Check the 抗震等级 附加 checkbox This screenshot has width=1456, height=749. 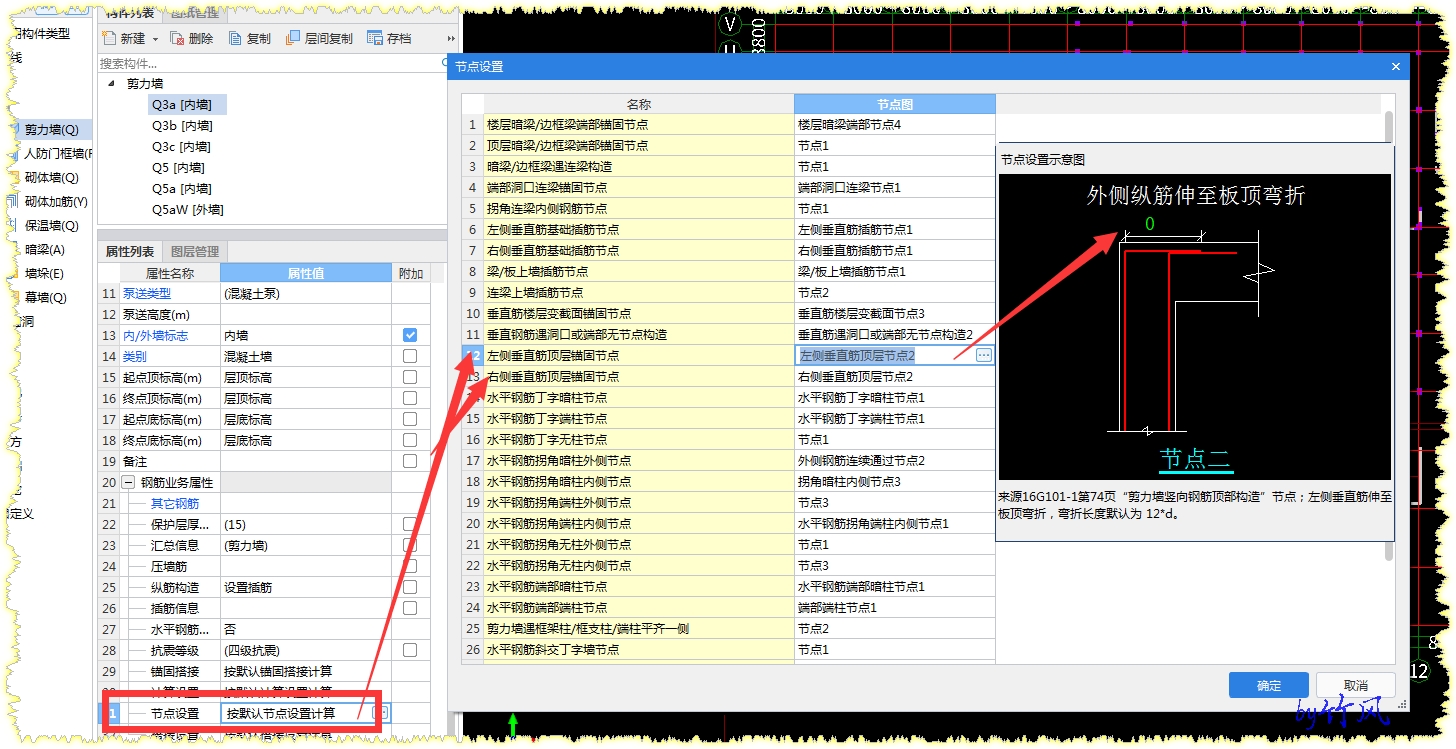[x=410, y=650]
